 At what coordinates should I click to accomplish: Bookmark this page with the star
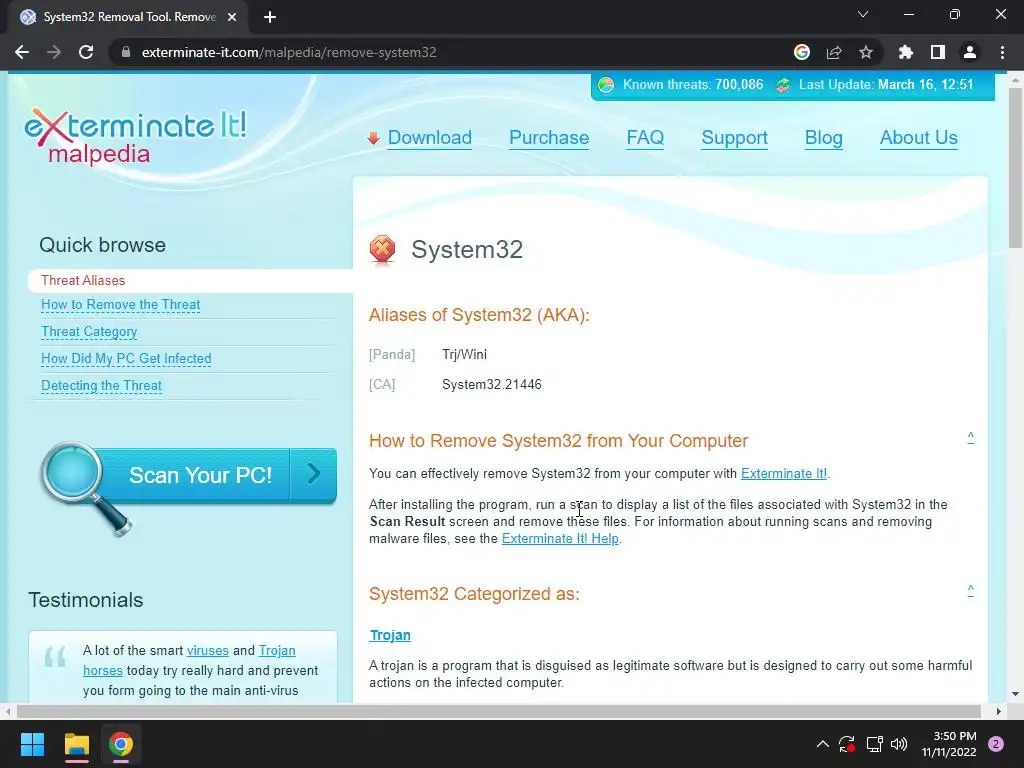tap(866, 52)
